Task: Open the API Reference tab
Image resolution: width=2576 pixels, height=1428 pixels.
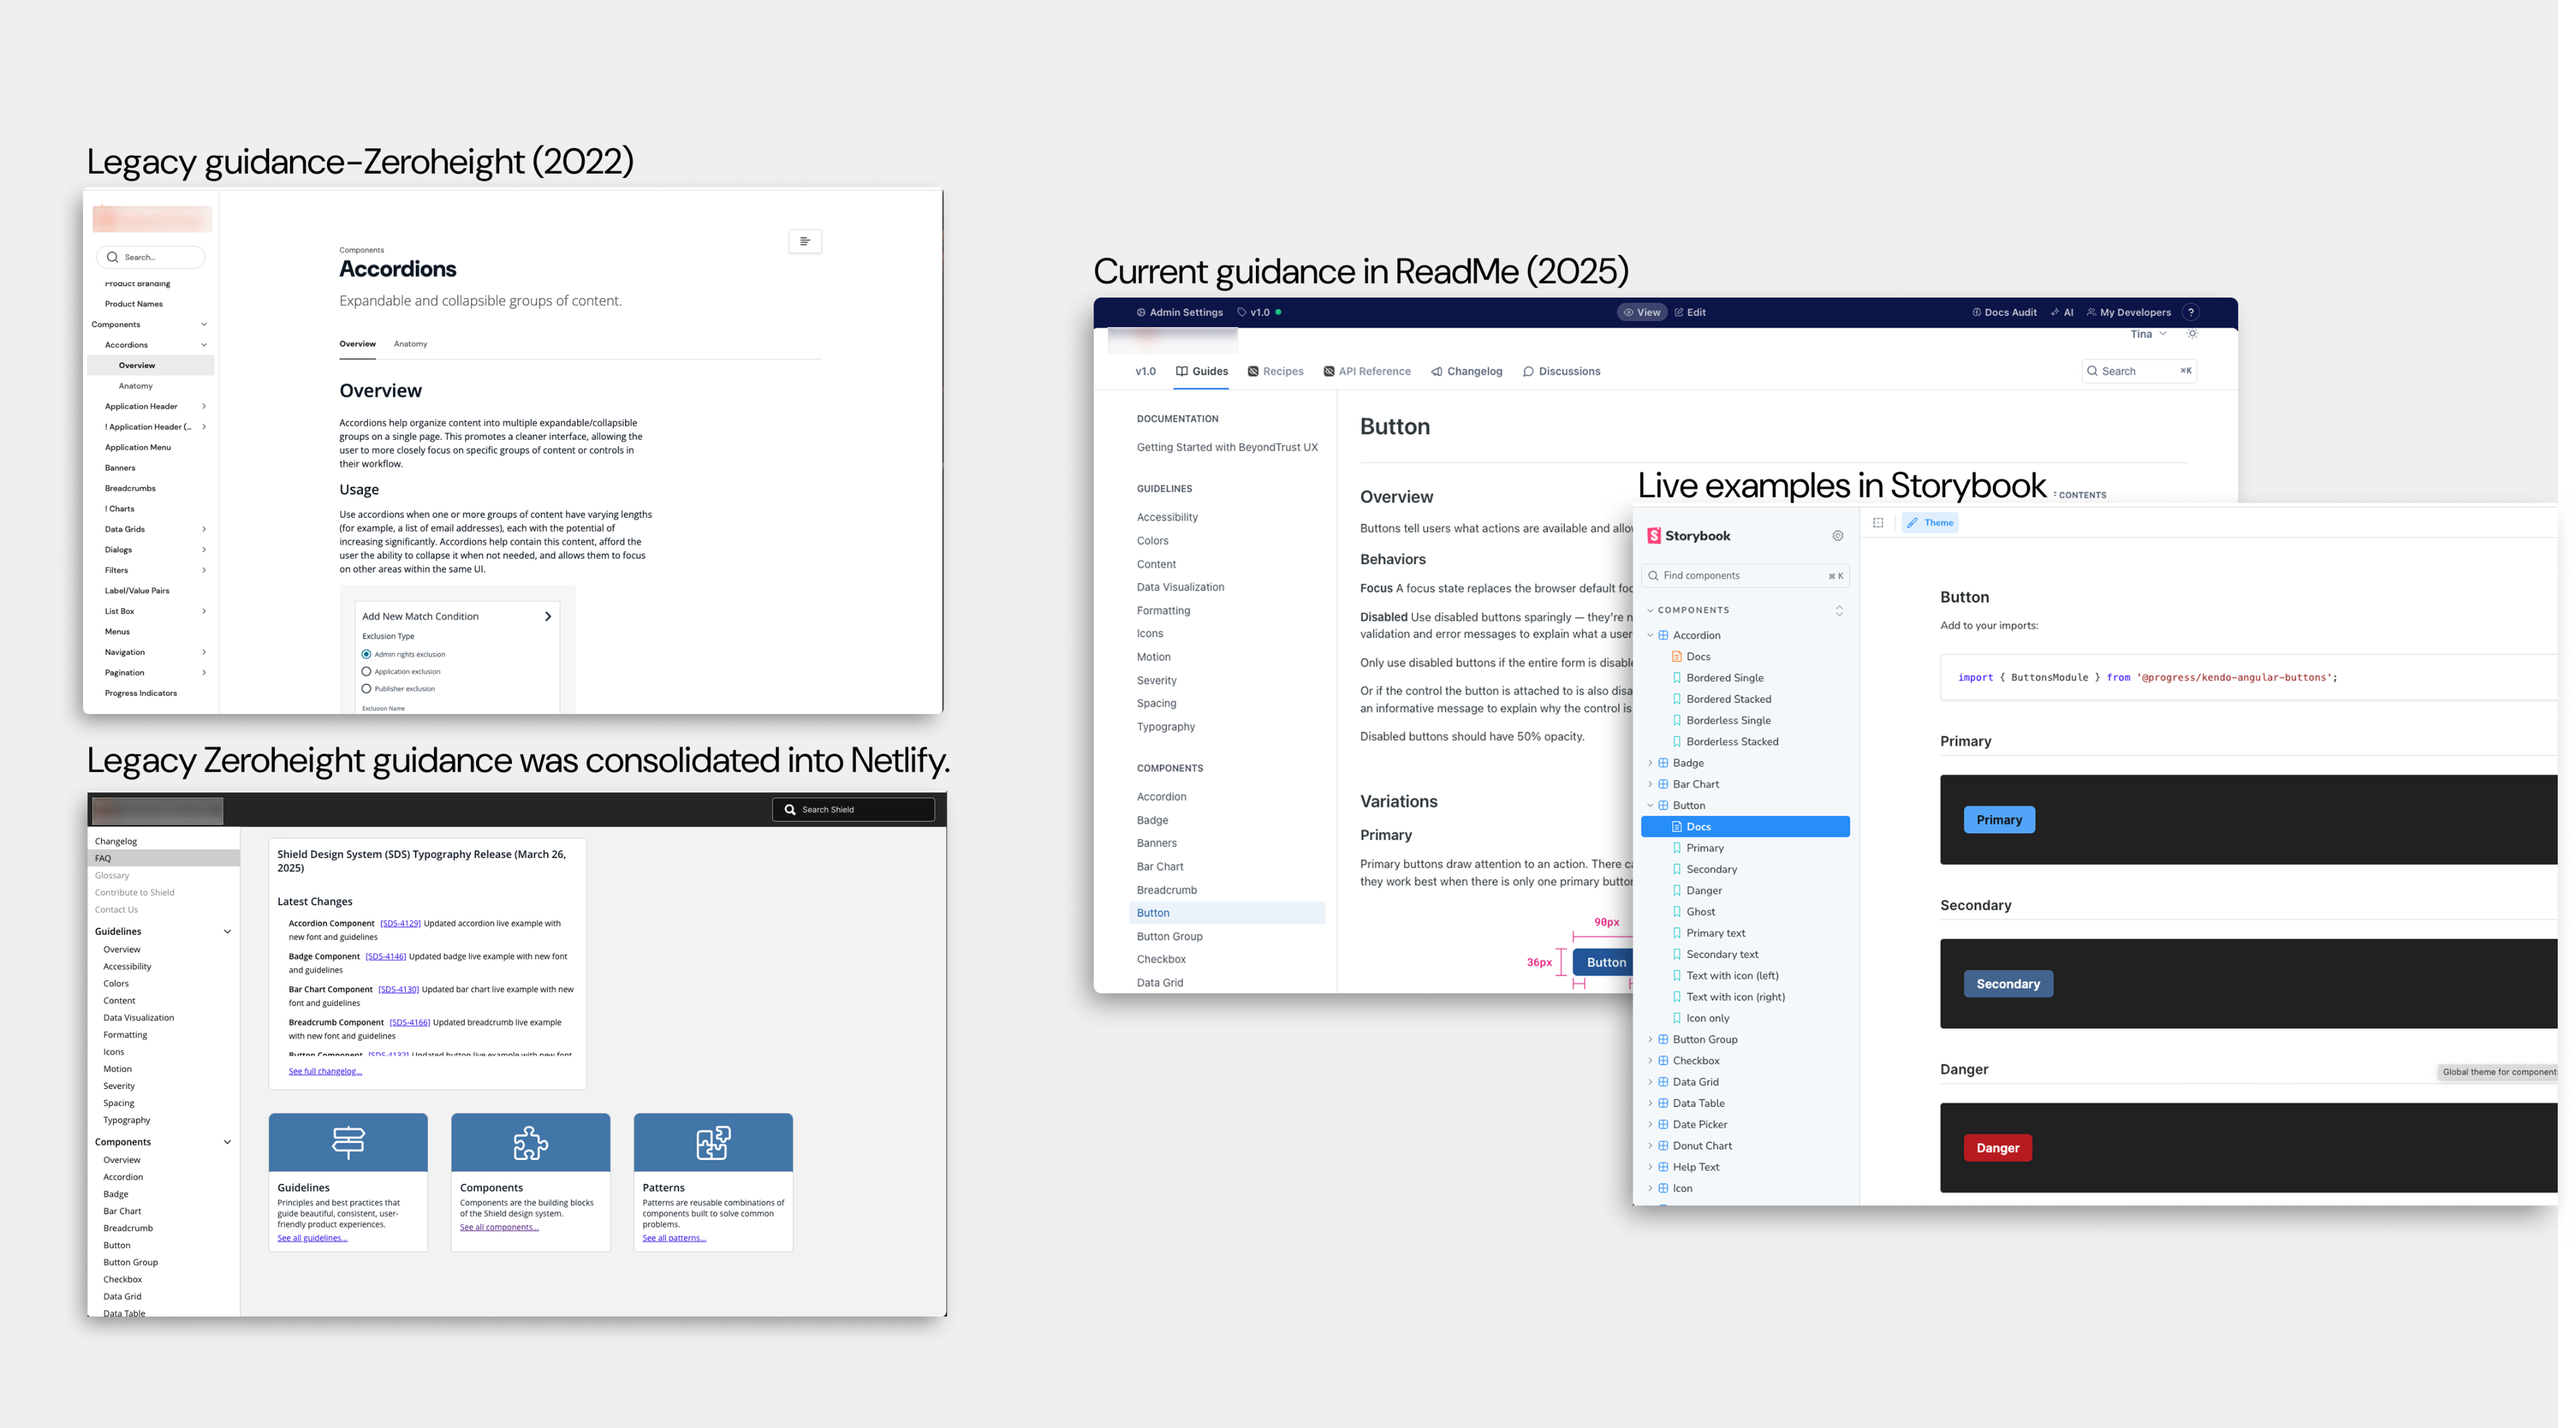Action: [1367, 371]
